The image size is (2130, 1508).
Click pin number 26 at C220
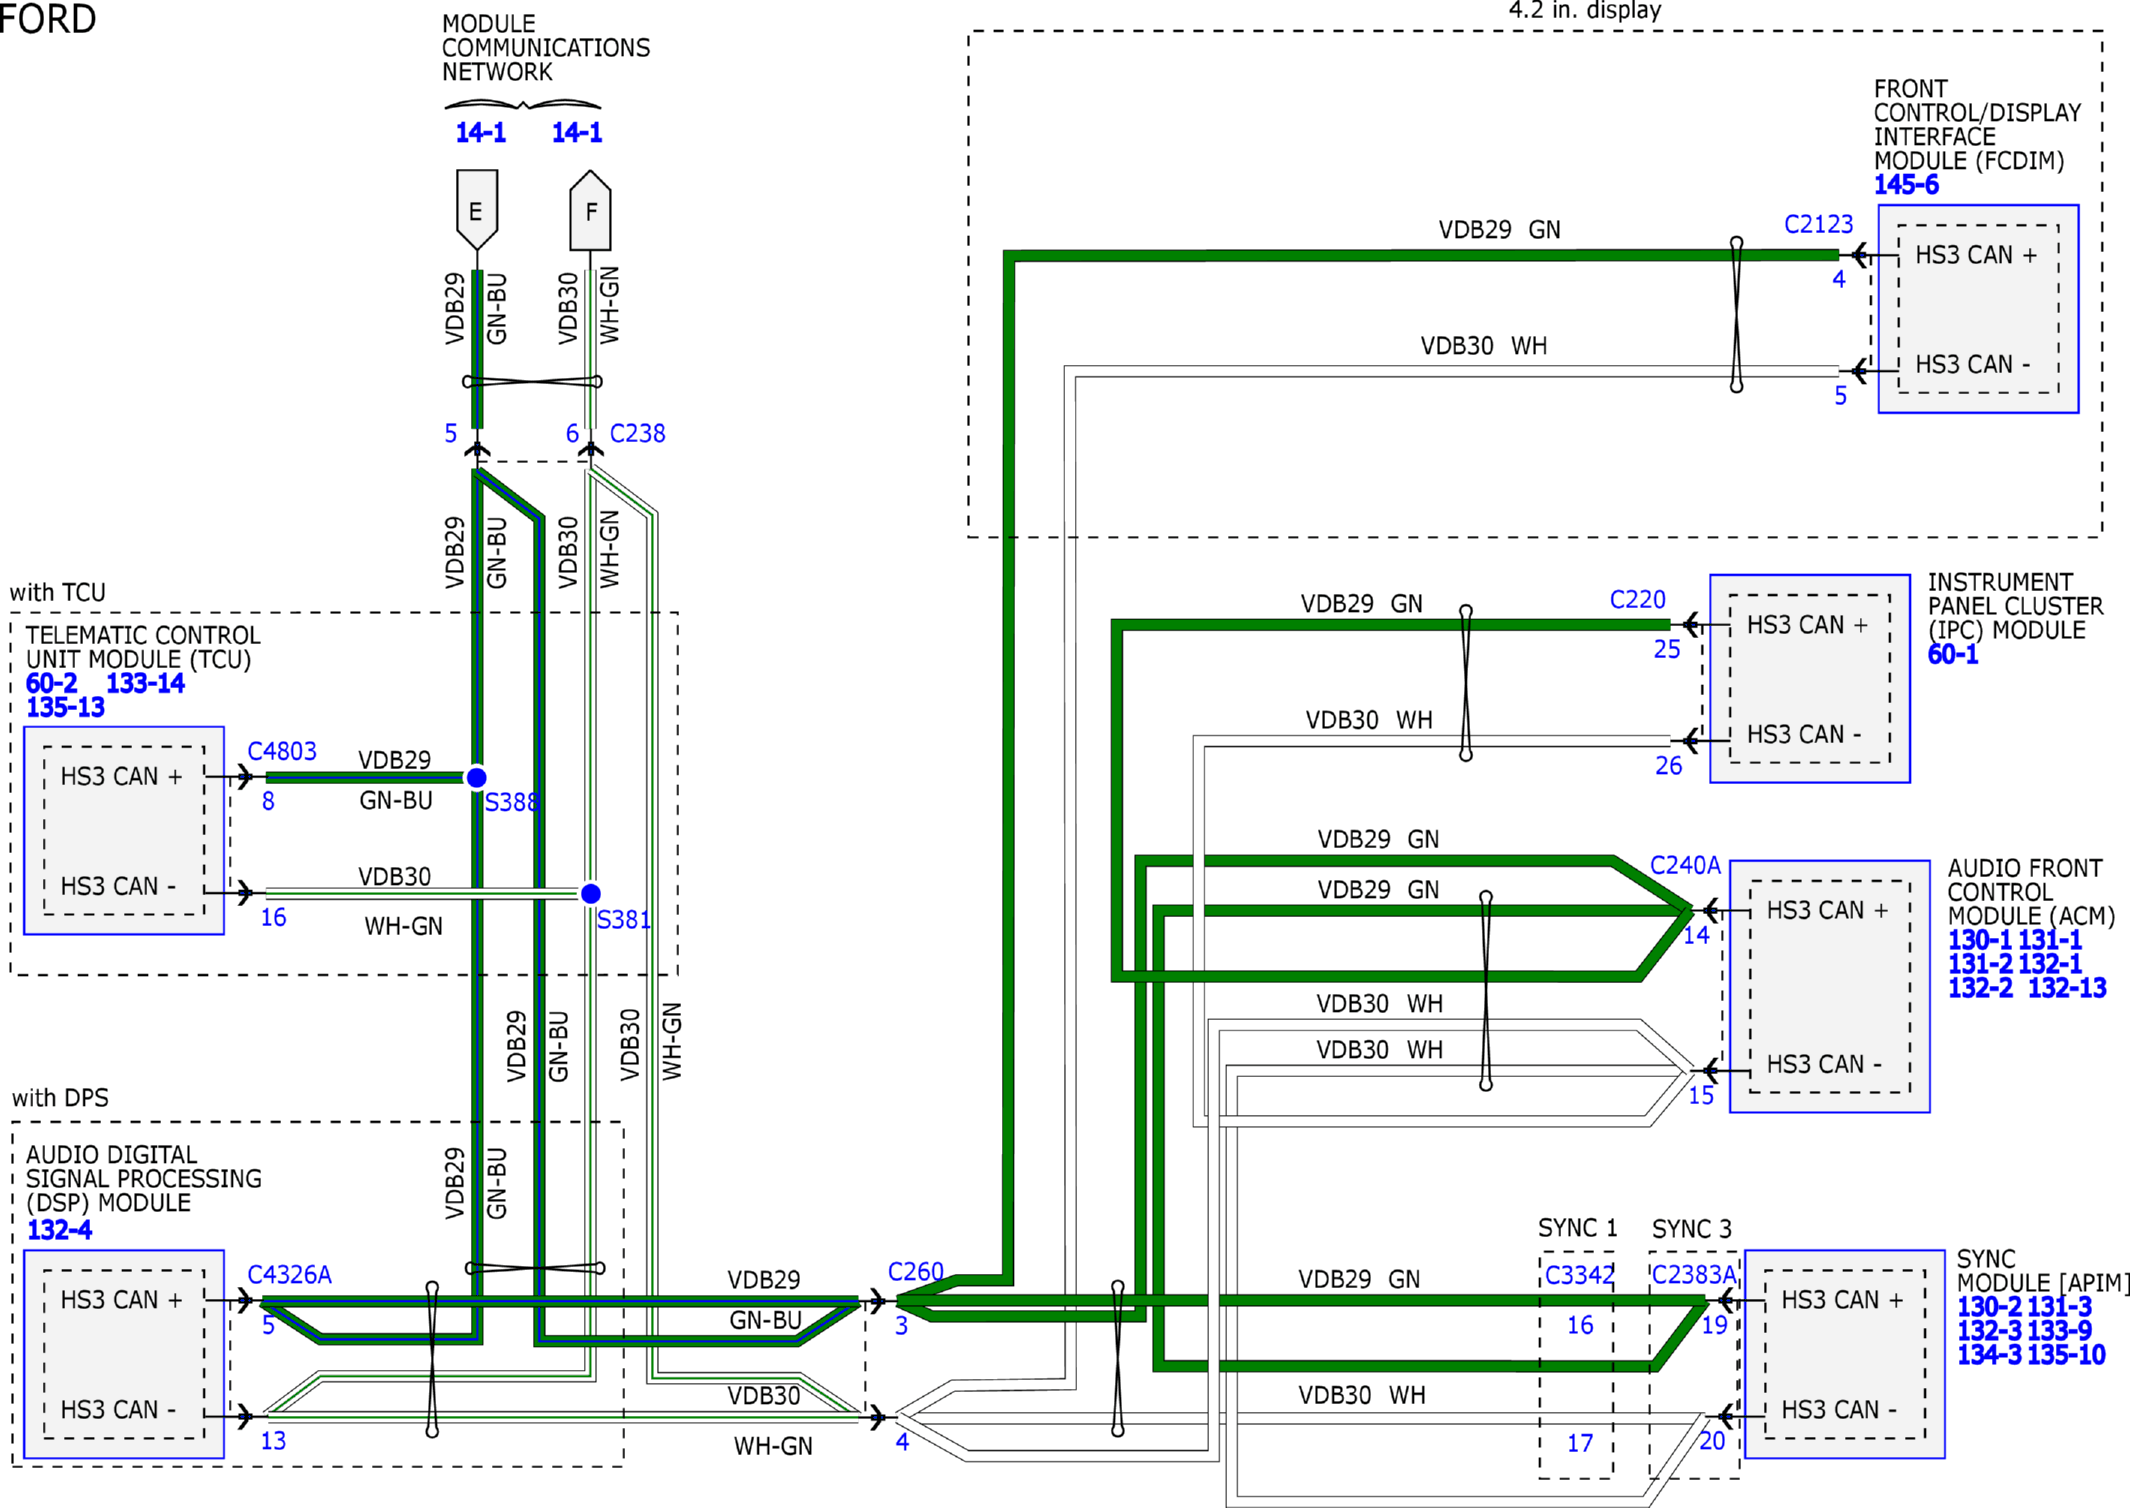pyautogui.click(x=1668, y=766)
